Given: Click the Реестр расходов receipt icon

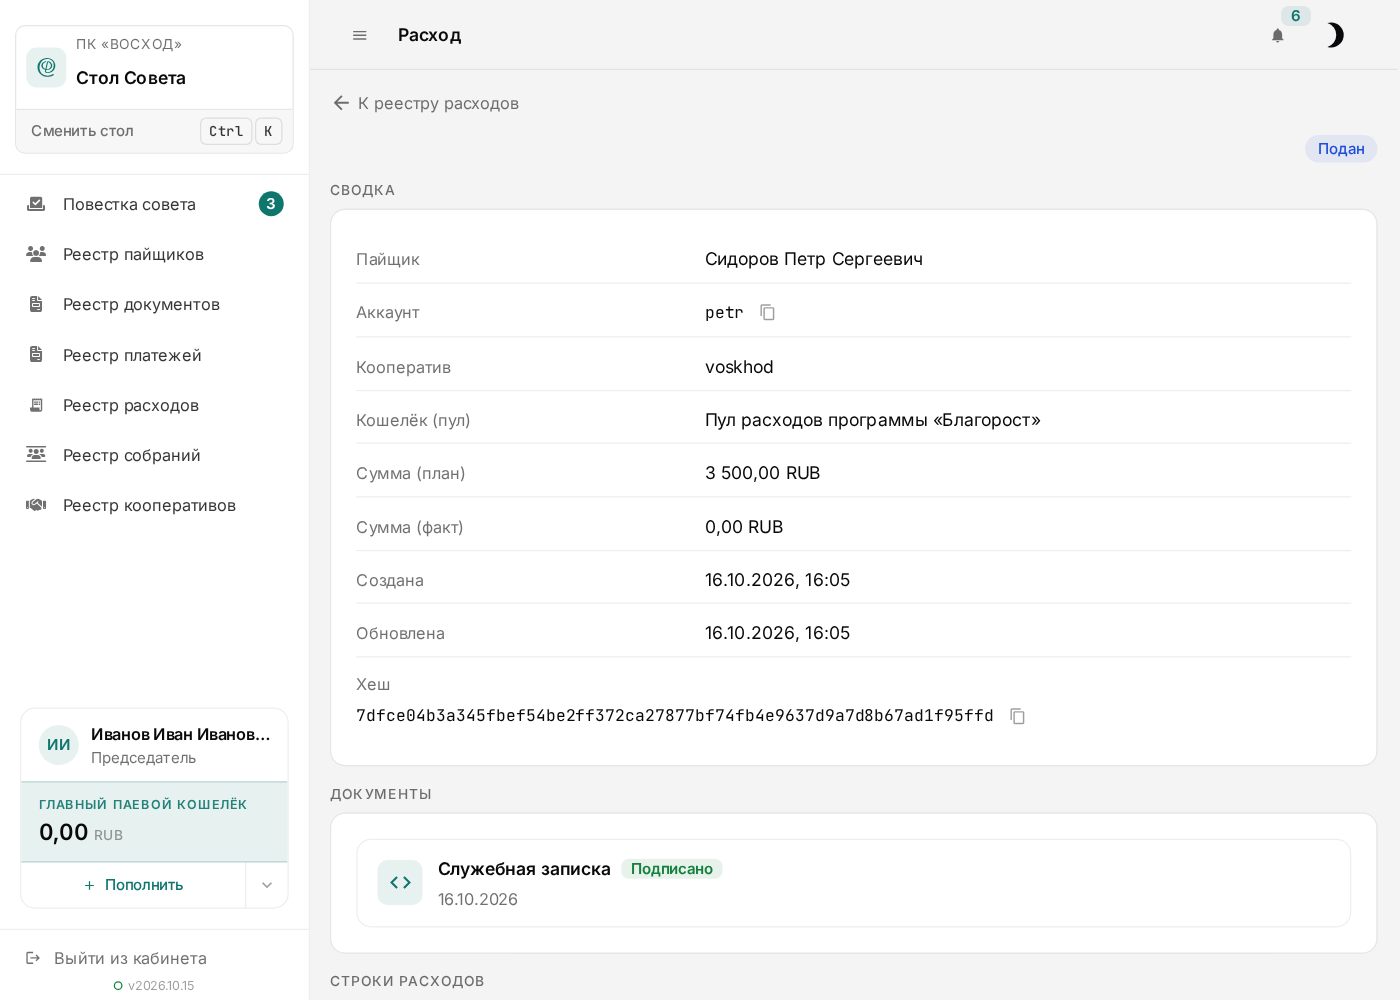Looking at the screenshot, I should 36,405.
